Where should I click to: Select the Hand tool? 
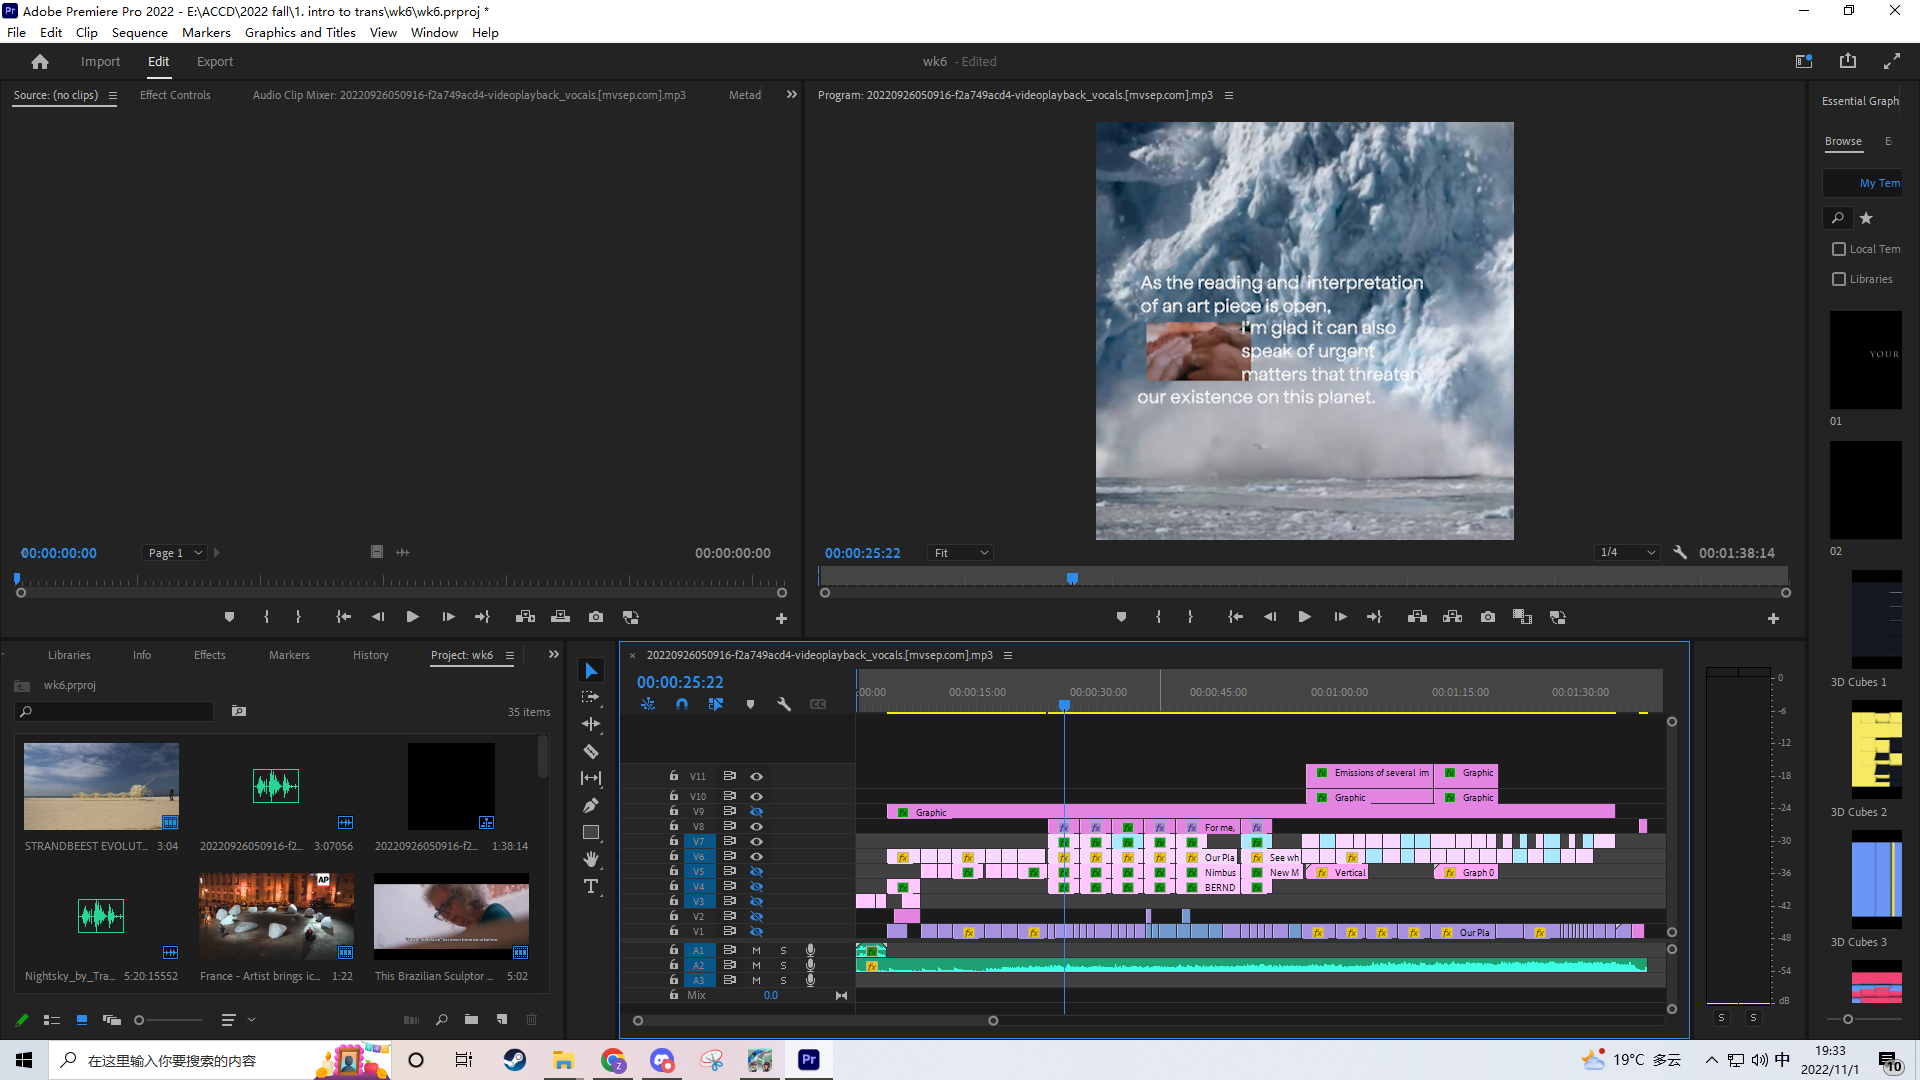tap(591, 859)
